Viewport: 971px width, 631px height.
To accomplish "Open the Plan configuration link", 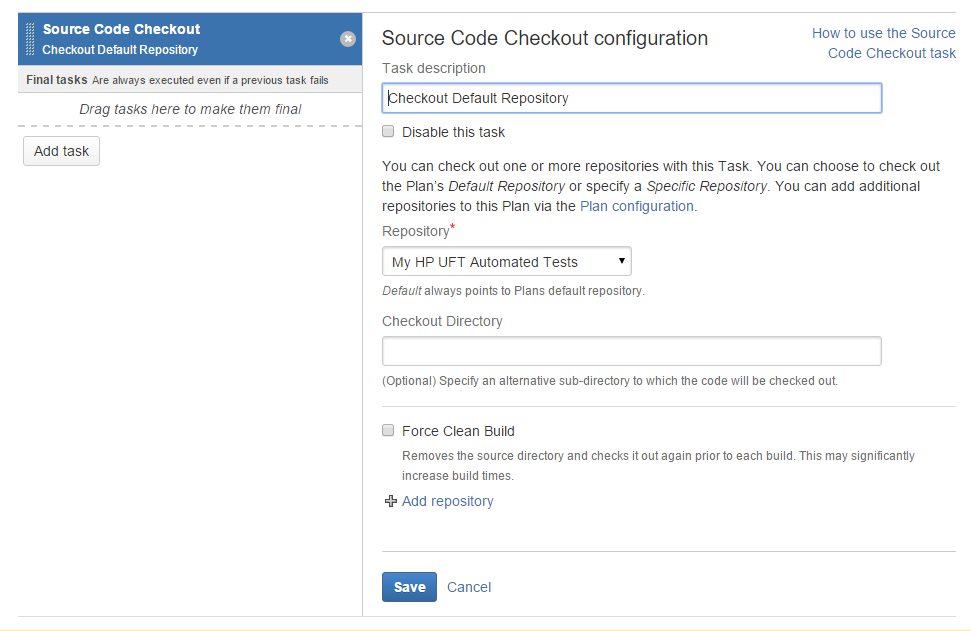I will pyautogui.click(x=638, y=206).
